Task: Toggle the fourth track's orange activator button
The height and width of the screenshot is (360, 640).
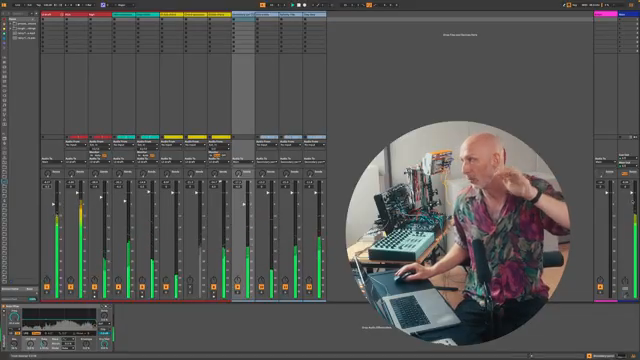Action: point(118,287)
